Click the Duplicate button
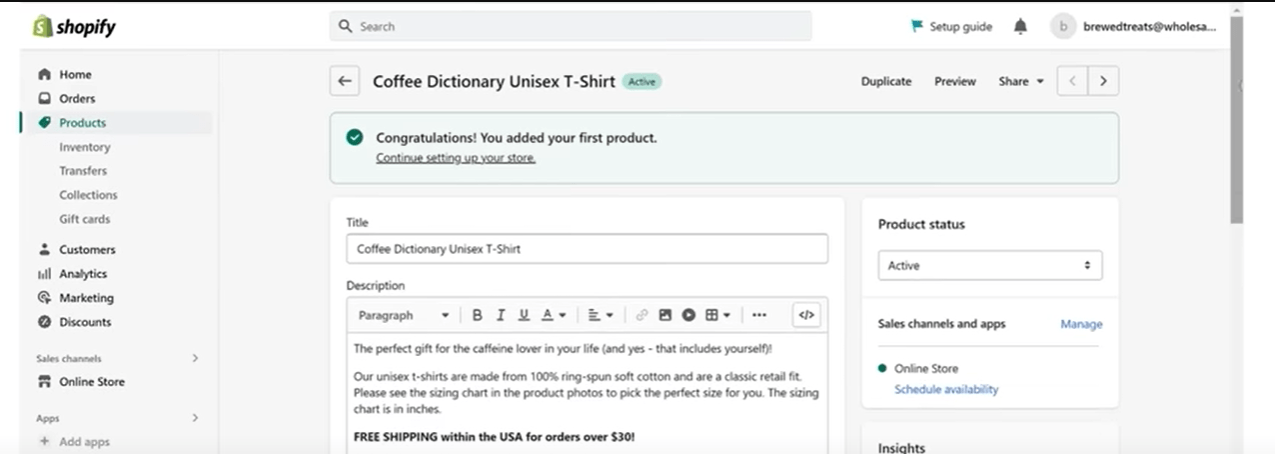The width and height of the screenshot is (1275, 454). click(886, 82)
